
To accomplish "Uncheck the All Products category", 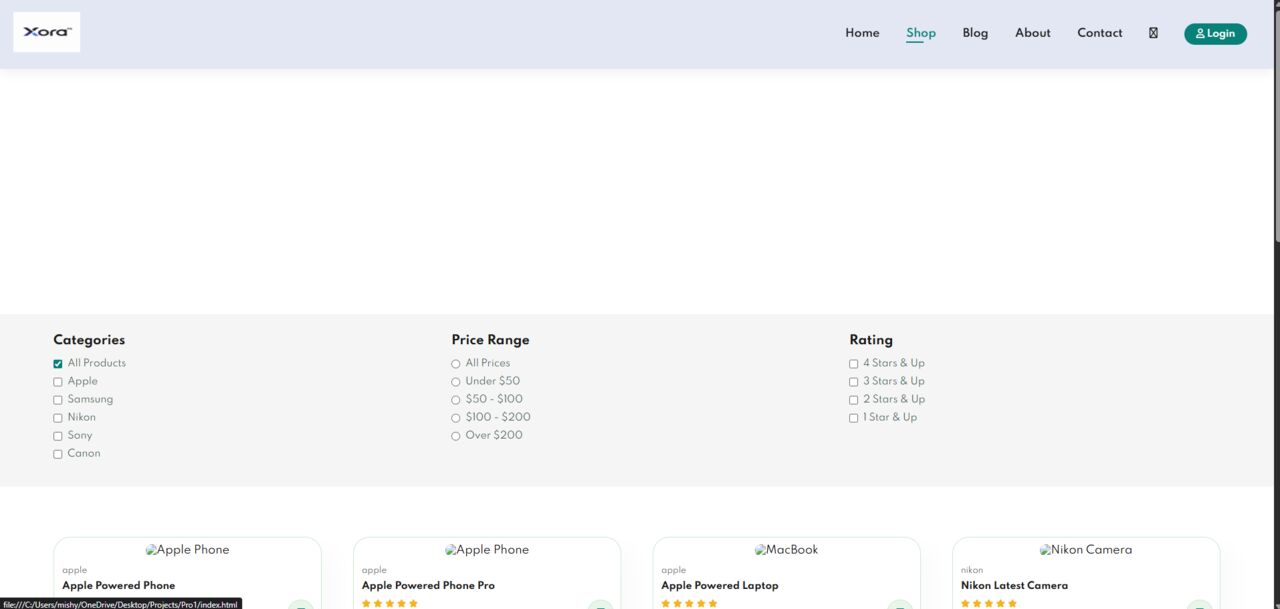I will click(x=58, y=364).
